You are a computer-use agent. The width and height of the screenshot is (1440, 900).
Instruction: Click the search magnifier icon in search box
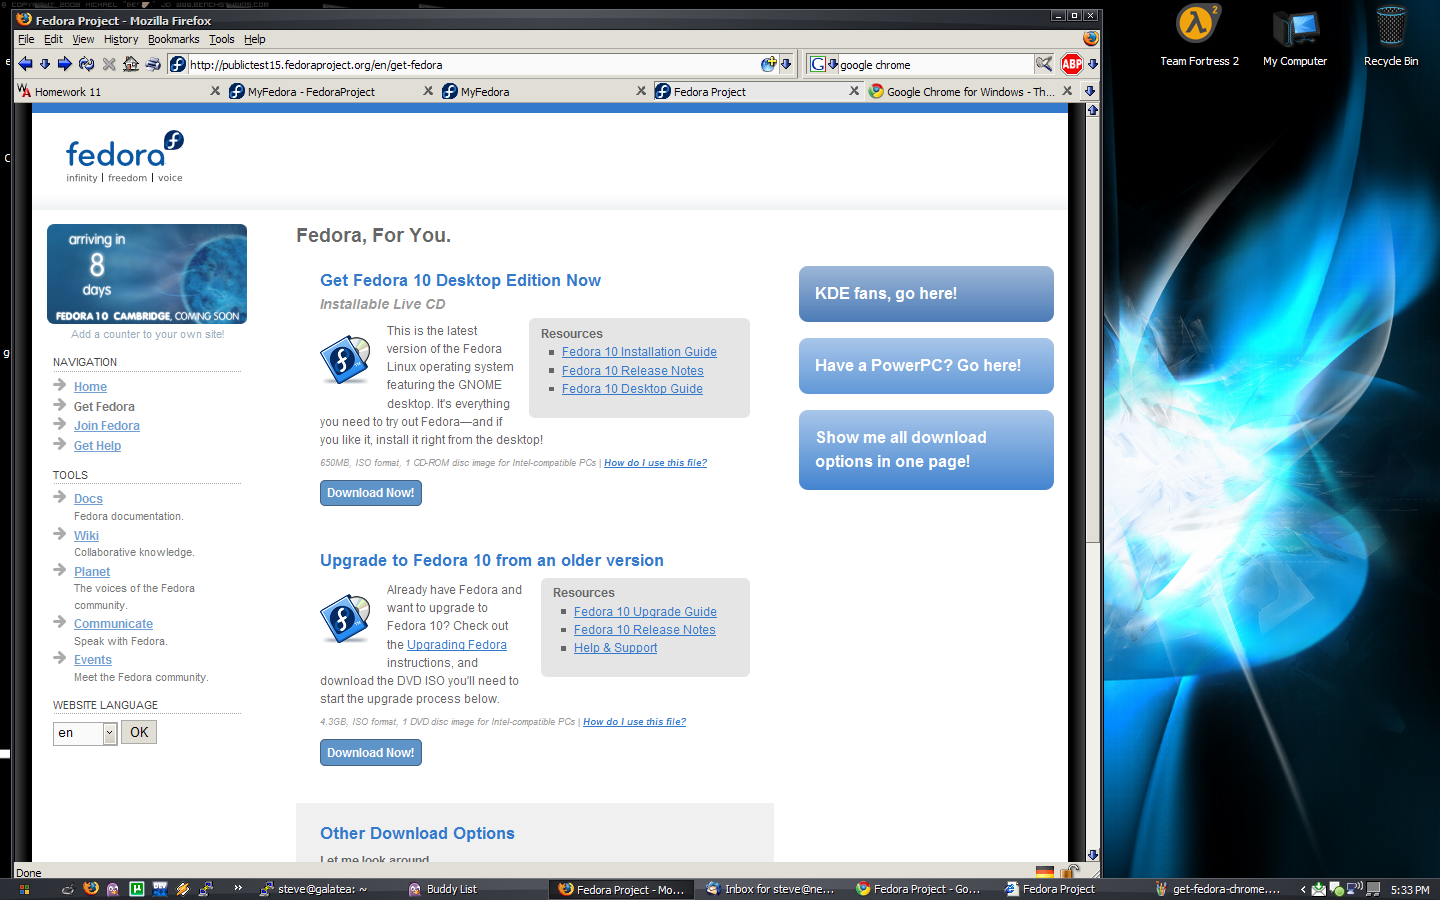coord(1044,64)
